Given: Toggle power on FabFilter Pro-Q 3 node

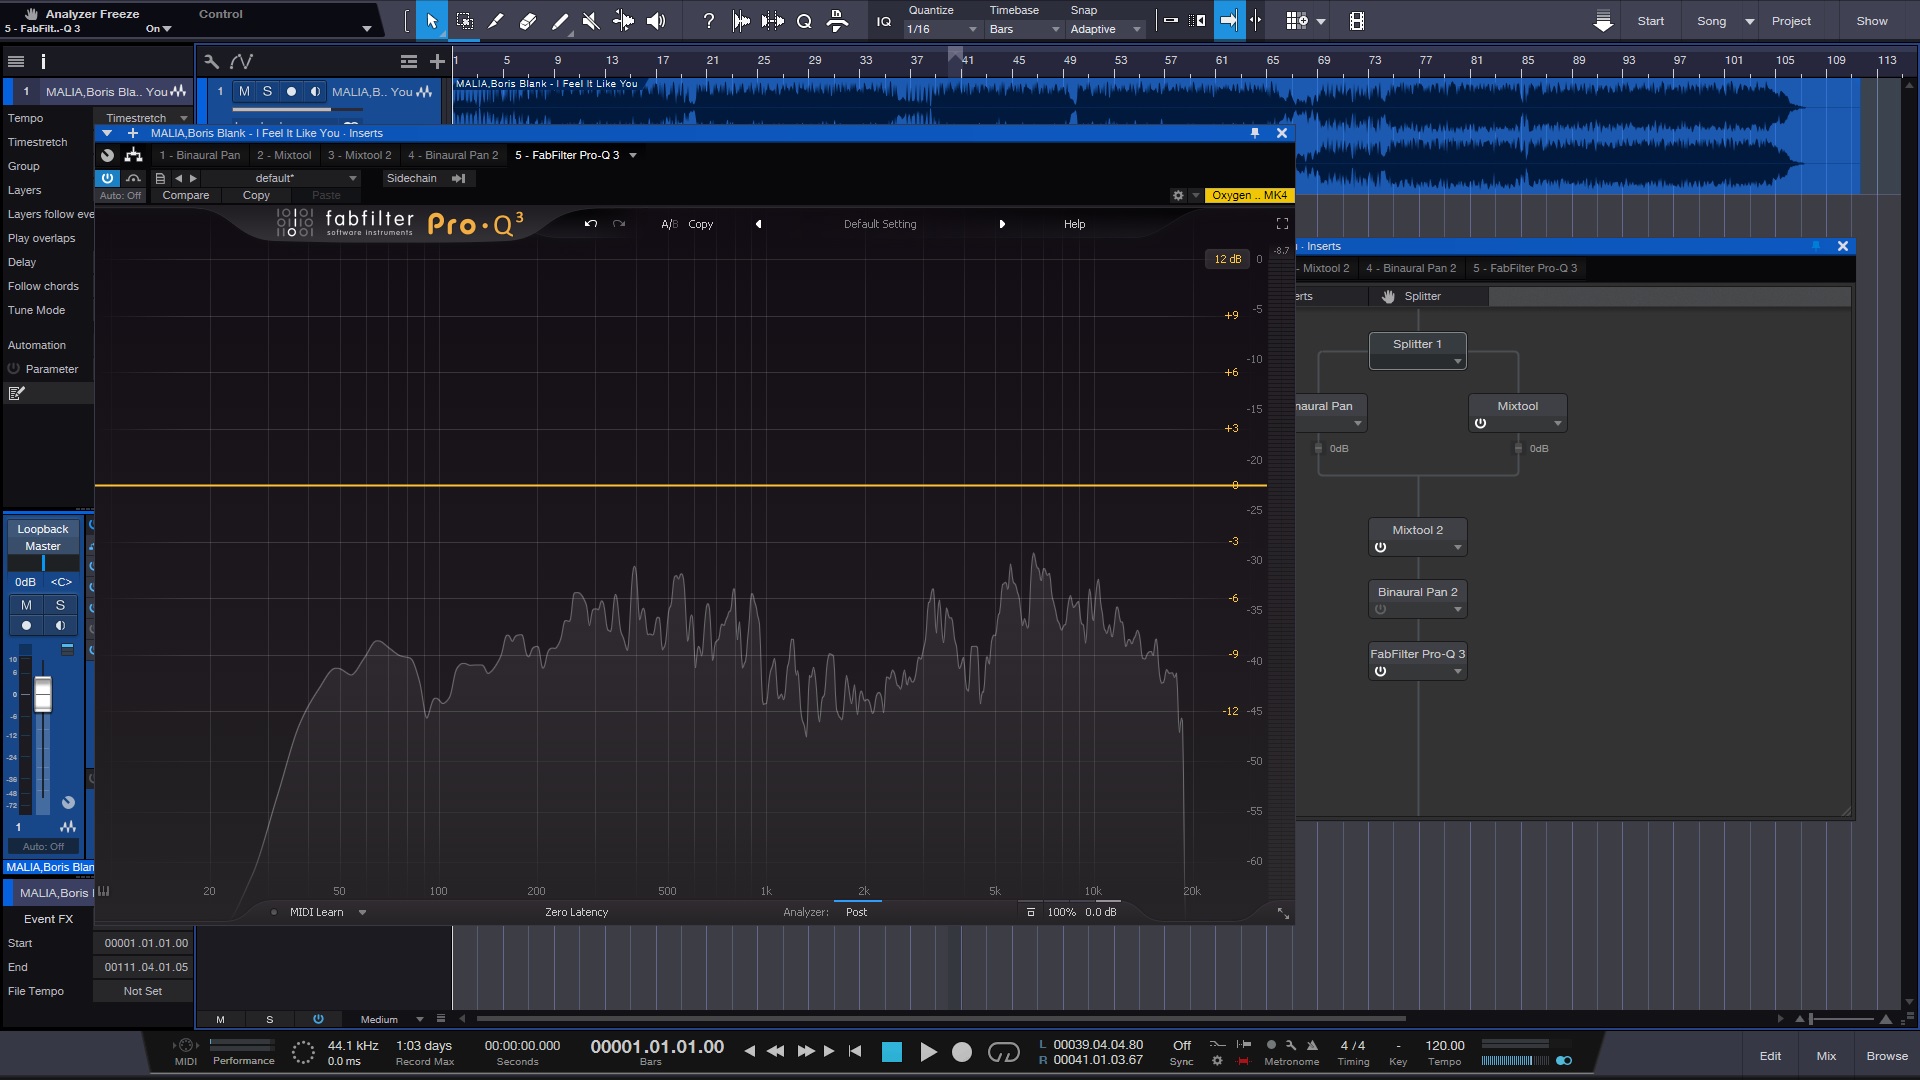Looking at the screenshot, I should coord(1380,672).
